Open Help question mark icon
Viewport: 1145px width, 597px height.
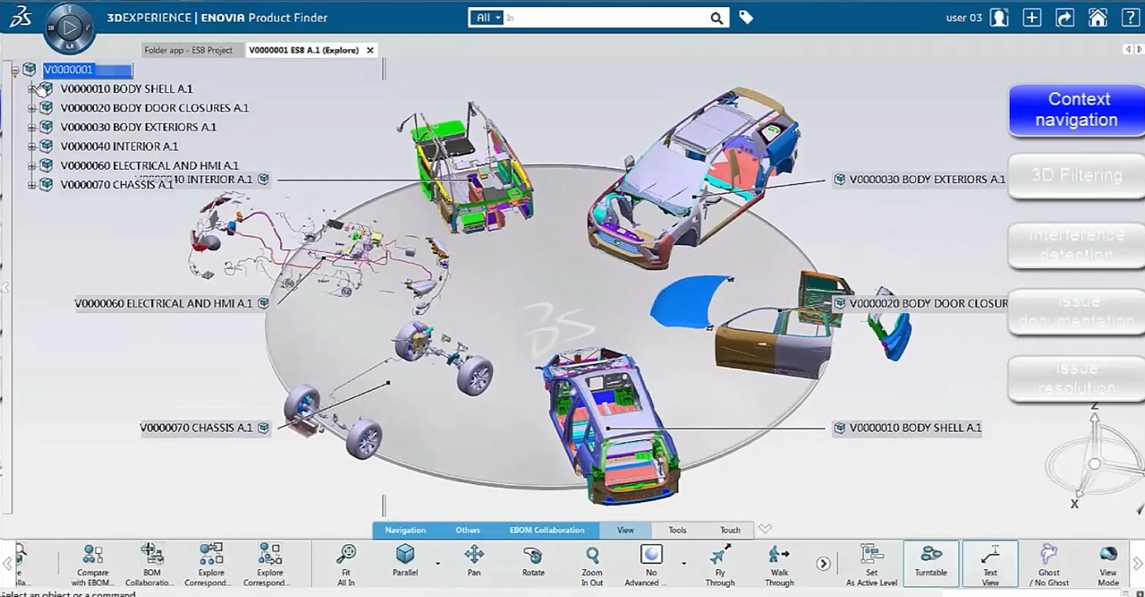[1130, 18]
